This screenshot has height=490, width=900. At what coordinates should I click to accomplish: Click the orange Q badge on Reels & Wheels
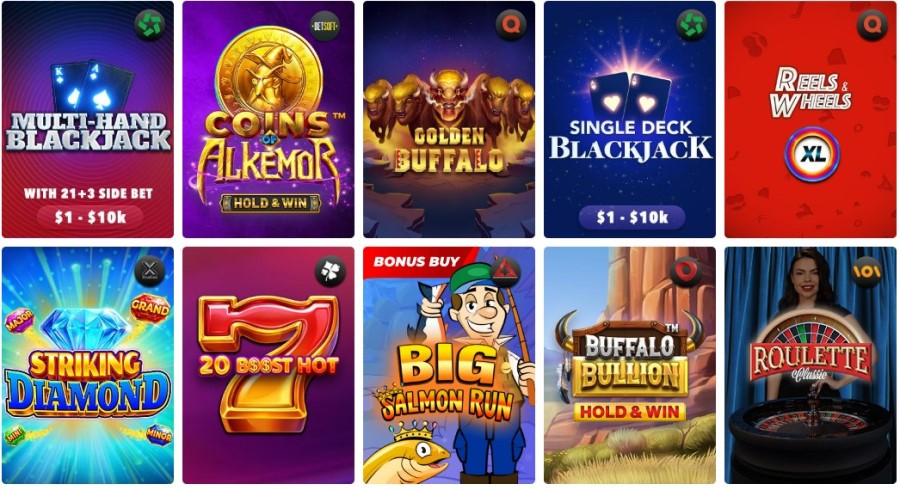click(x=872, y=25)
